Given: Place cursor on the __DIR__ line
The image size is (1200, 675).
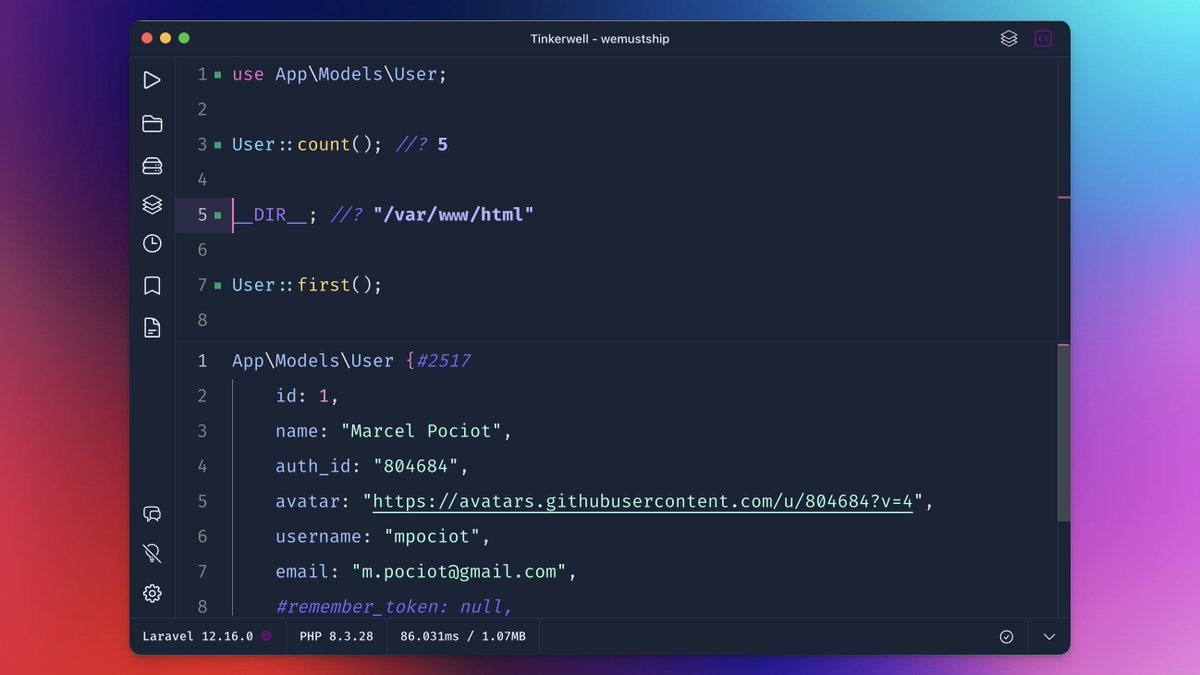Looking at the screenshot, I should pos(270,214).
